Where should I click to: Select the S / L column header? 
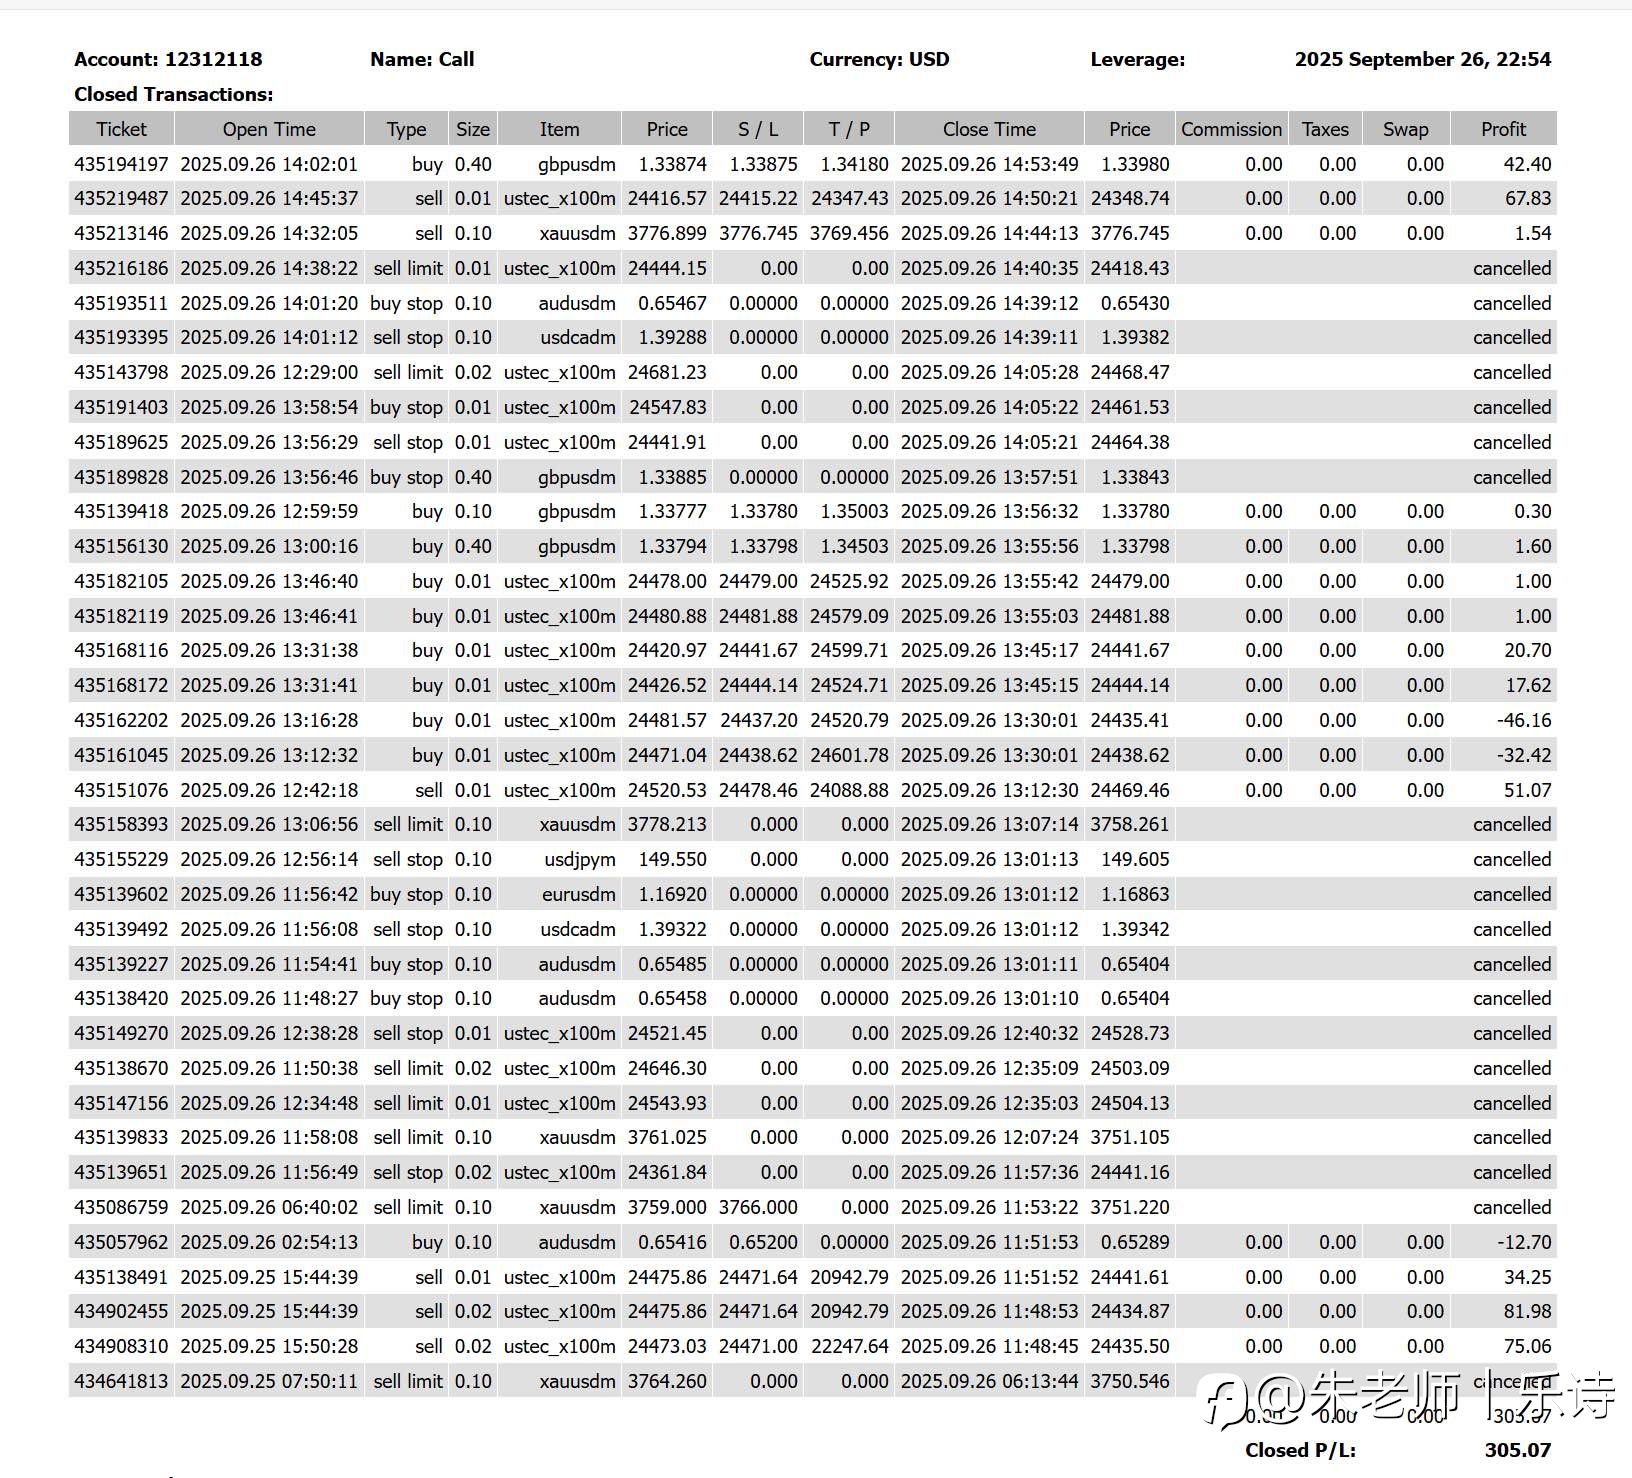pos(758,129)
